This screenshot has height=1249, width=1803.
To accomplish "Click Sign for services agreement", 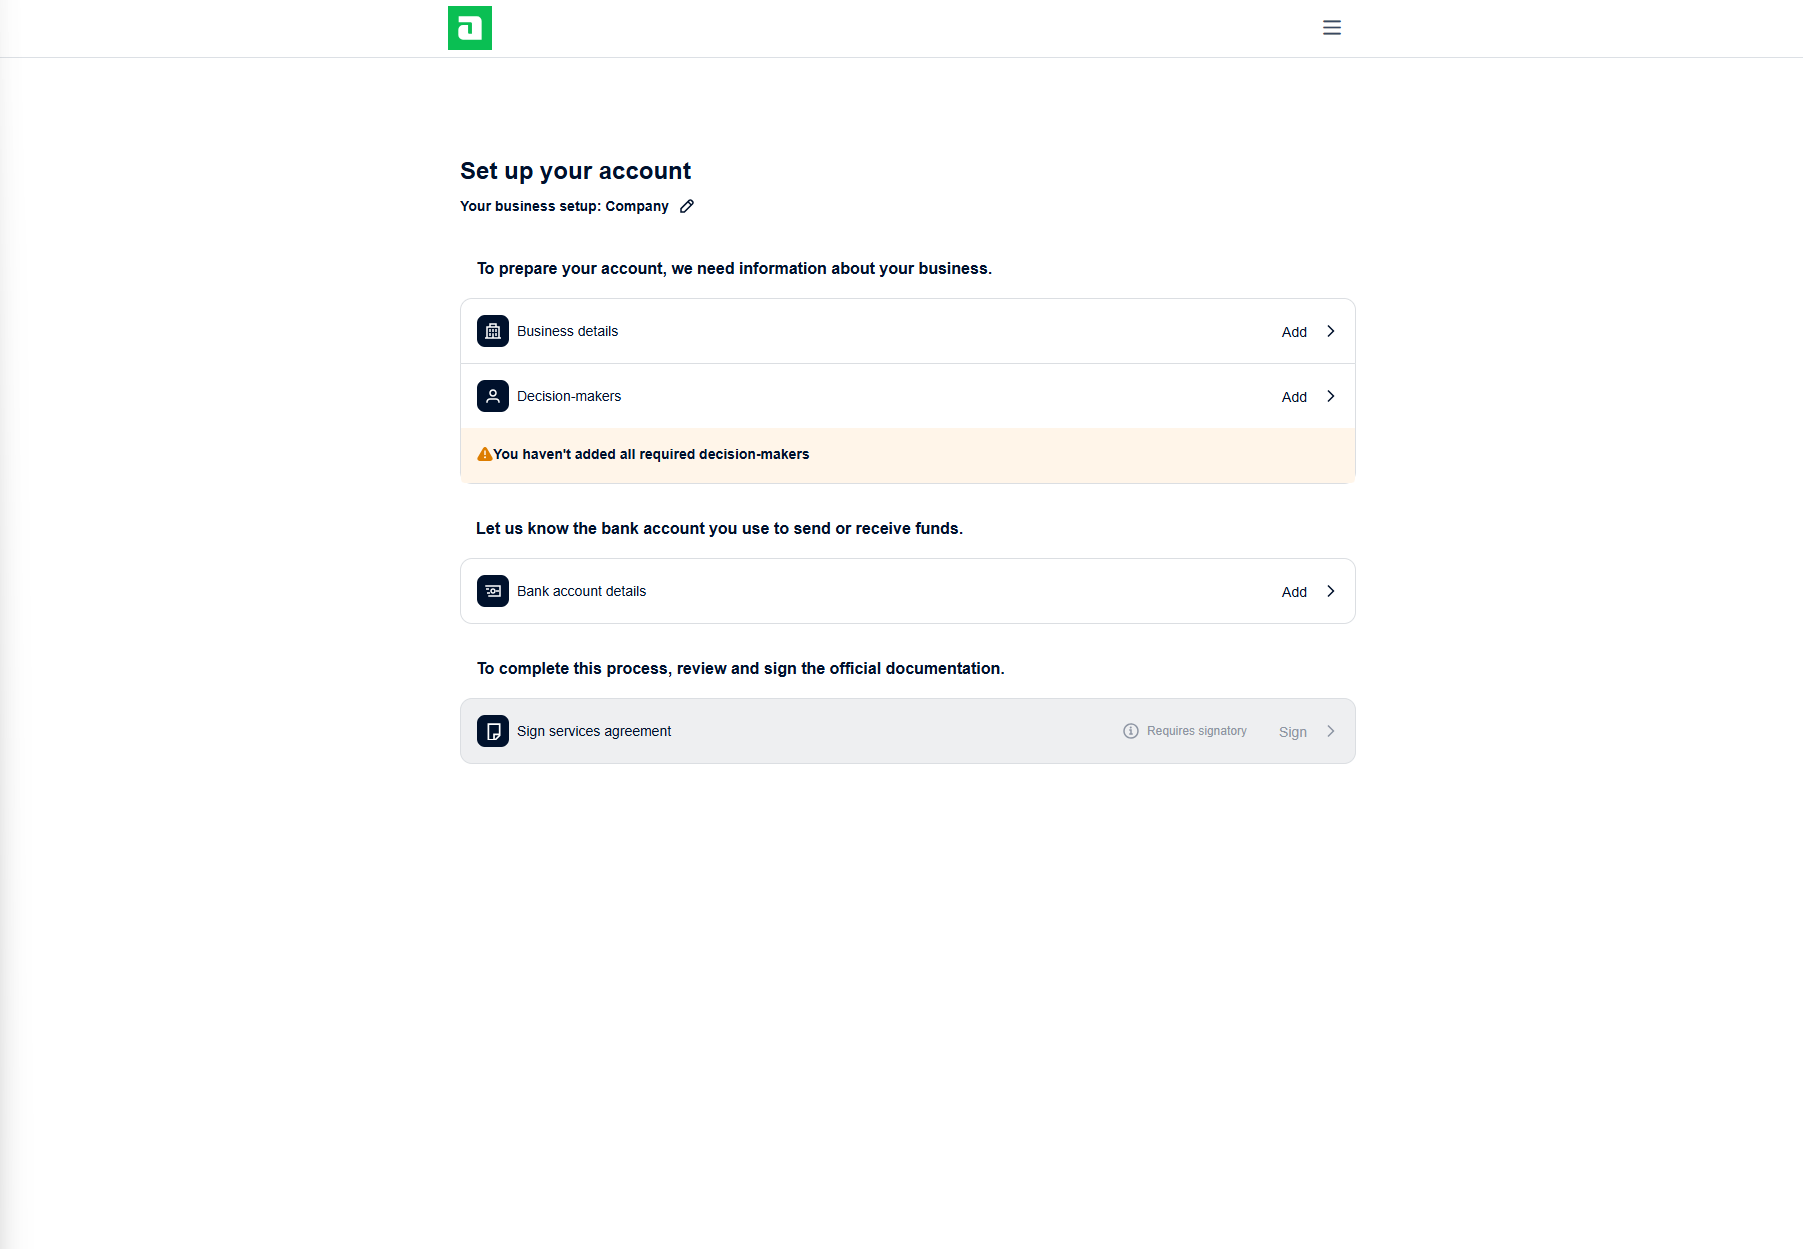I will tap(1292, 732).
